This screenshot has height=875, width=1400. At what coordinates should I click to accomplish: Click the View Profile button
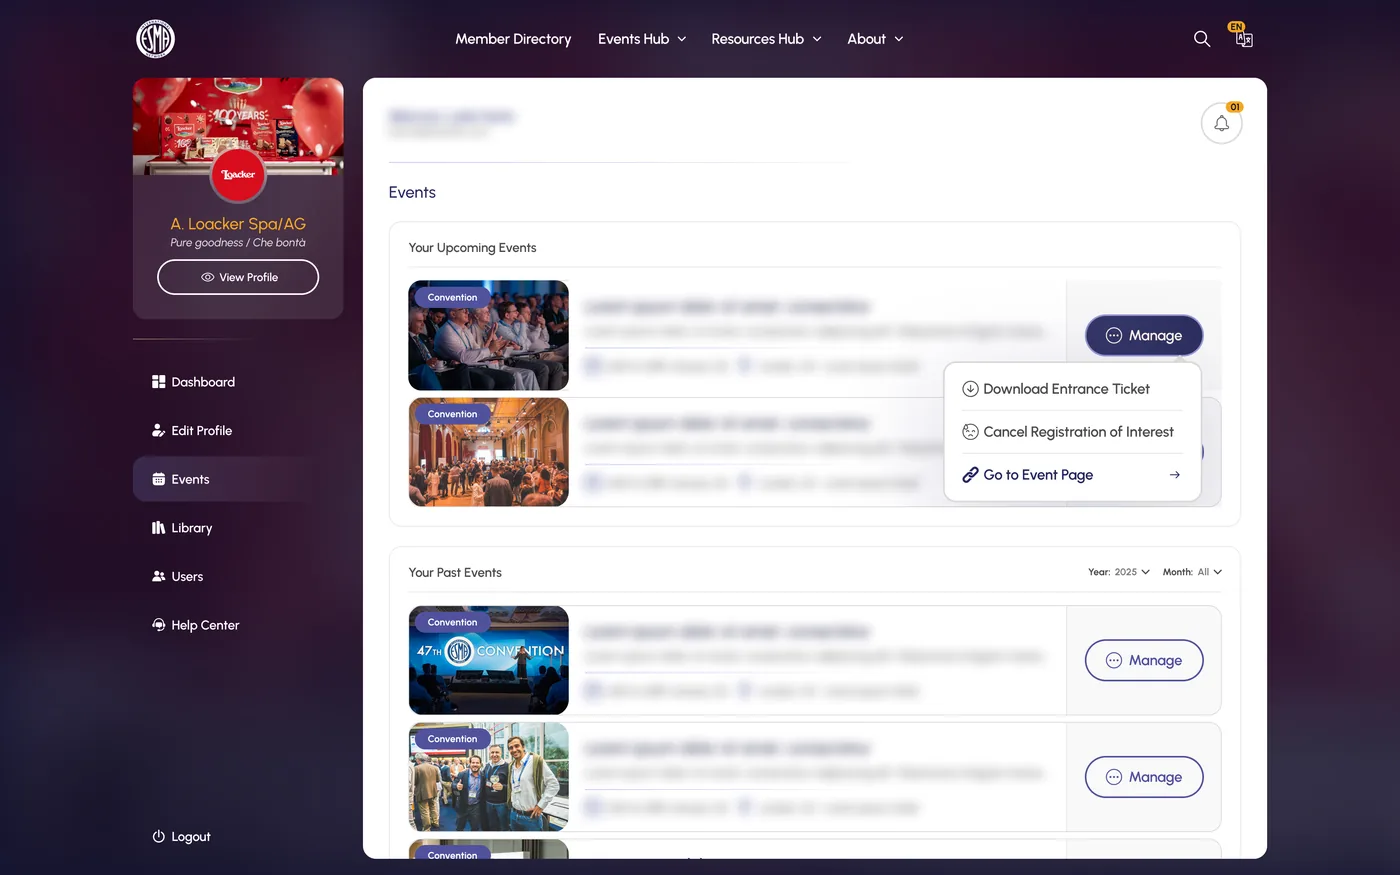tap(238, 277)
